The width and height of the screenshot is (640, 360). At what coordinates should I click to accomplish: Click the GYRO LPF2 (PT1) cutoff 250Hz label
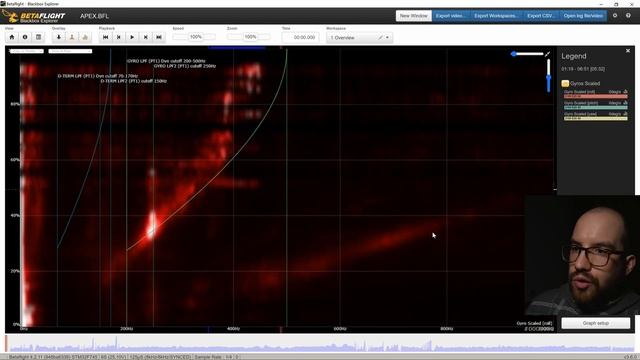click(x=185, y=66)
